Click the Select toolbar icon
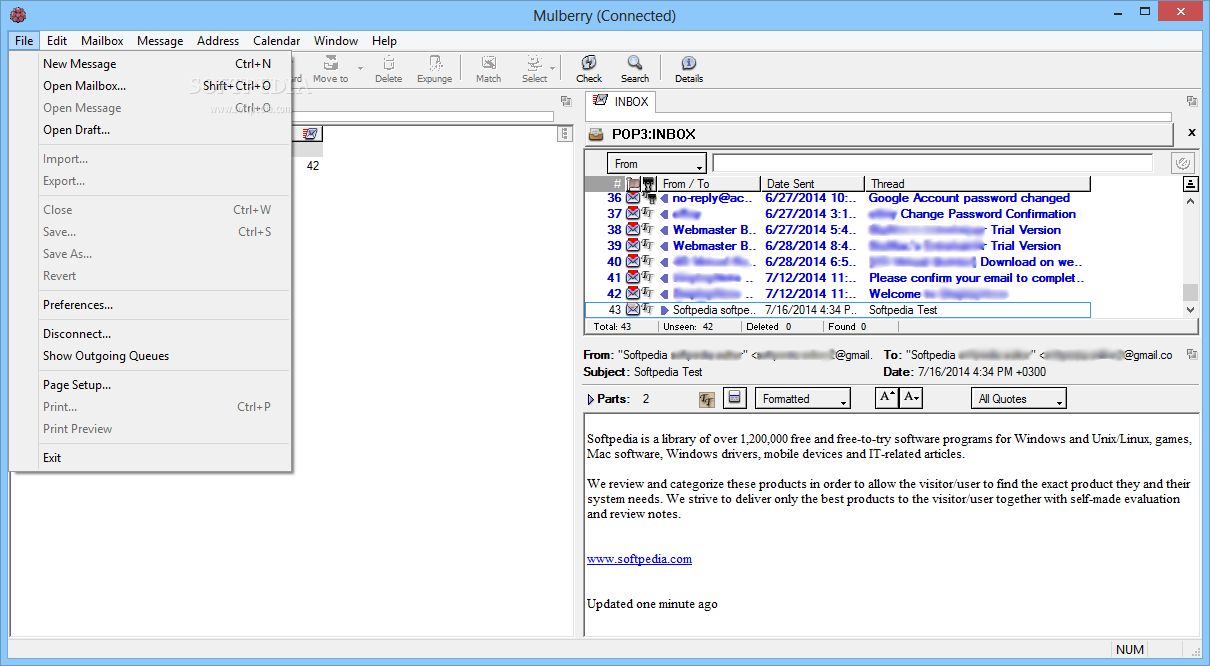The height and width of the screenshot is (666, 1210). pyautogui.click(x=535, y=69)
